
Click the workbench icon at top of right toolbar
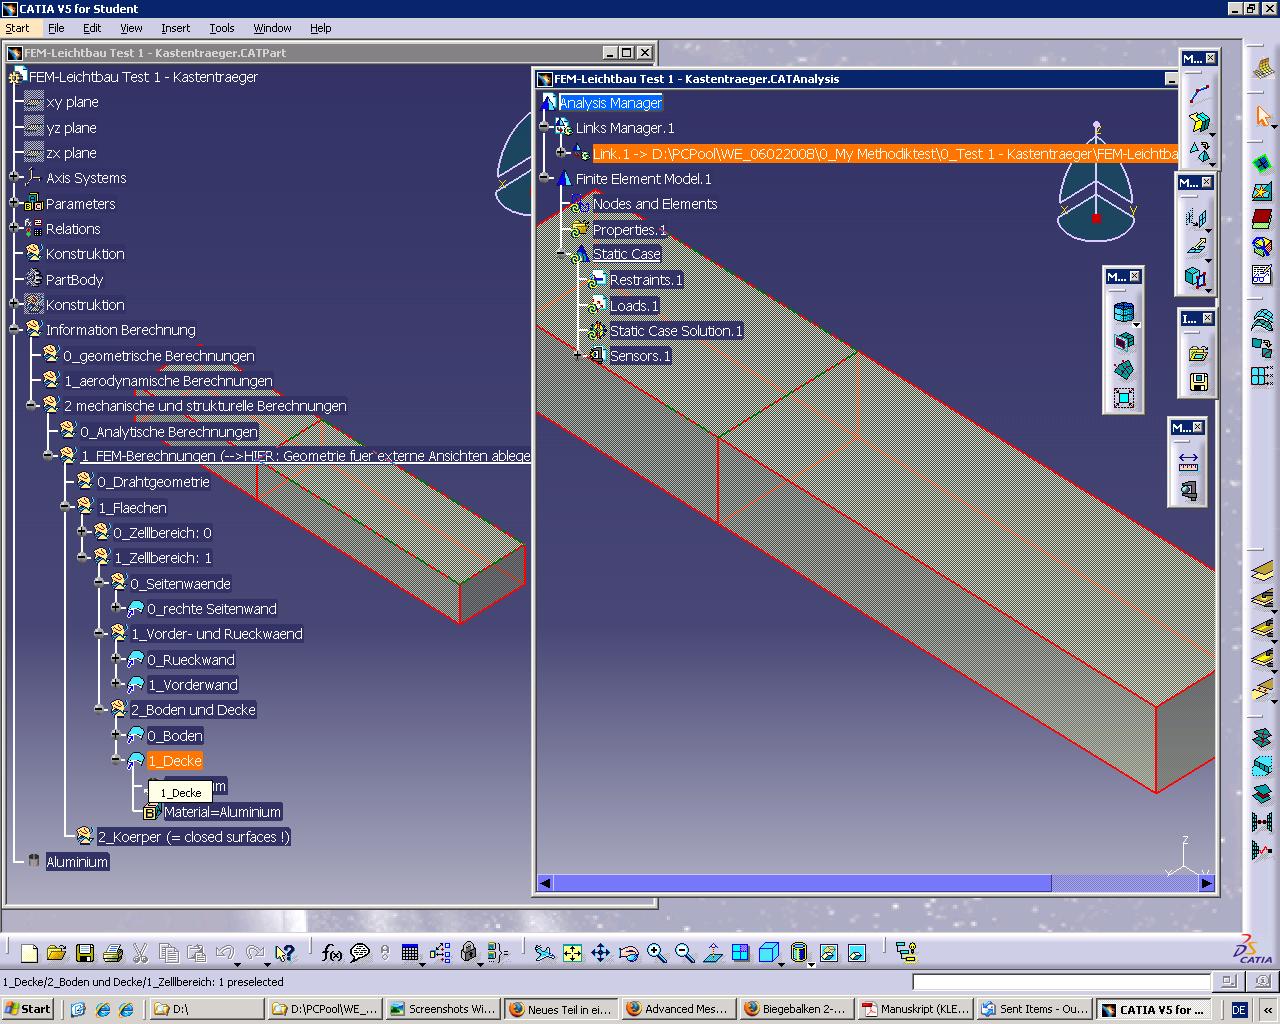point(1262,68)
